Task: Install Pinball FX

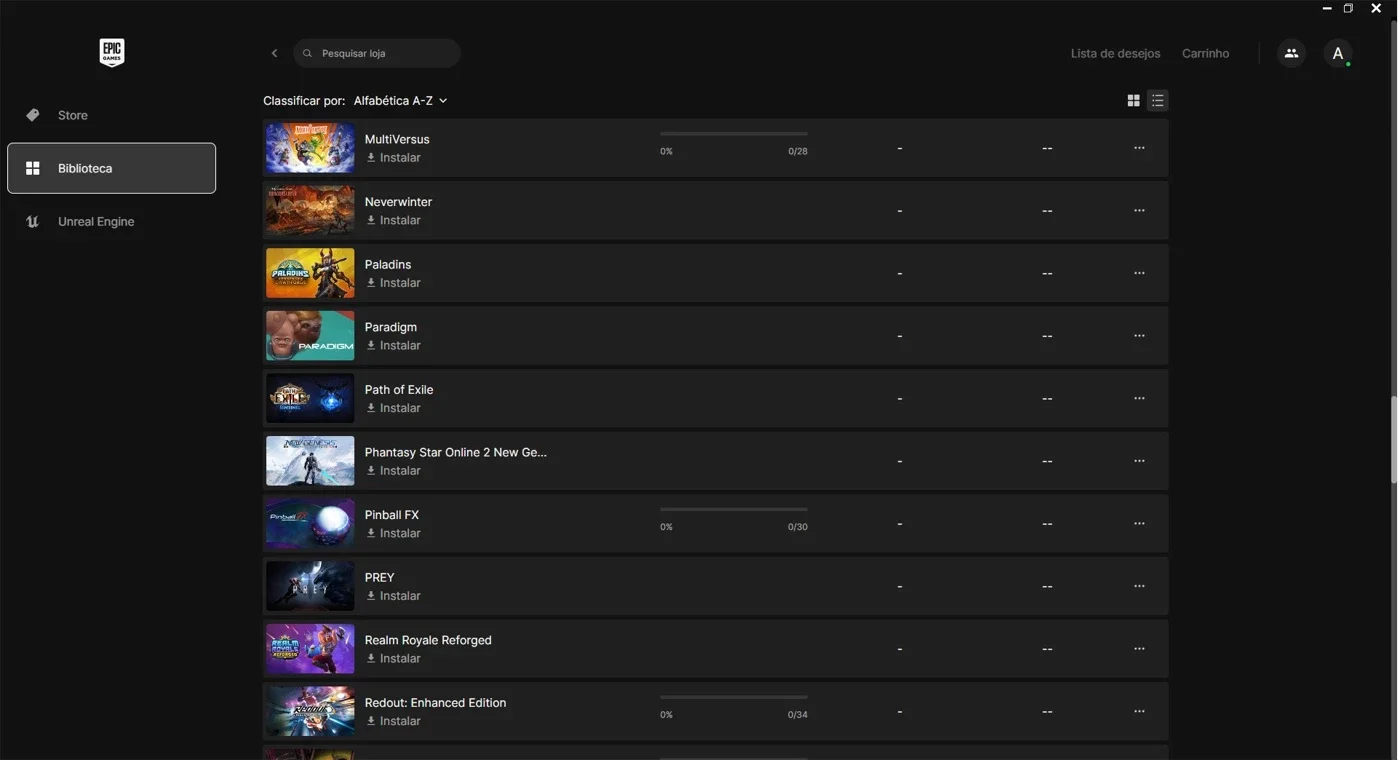Action: (393, 533)
